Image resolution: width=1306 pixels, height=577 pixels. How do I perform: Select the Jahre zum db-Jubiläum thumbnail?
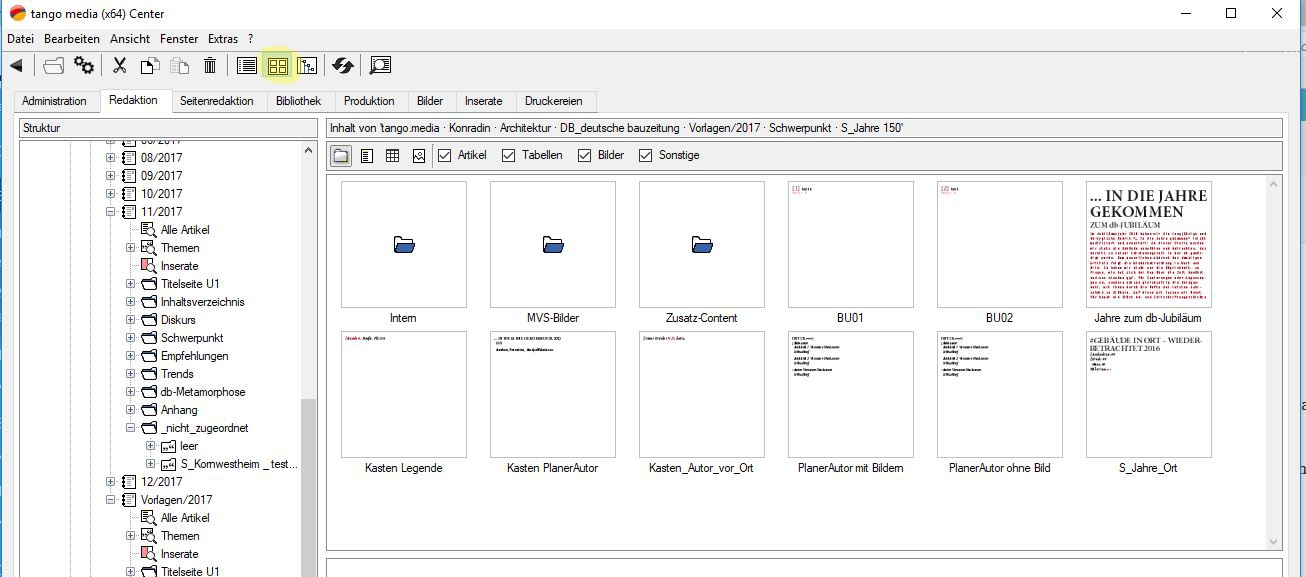coord(1148,244)
